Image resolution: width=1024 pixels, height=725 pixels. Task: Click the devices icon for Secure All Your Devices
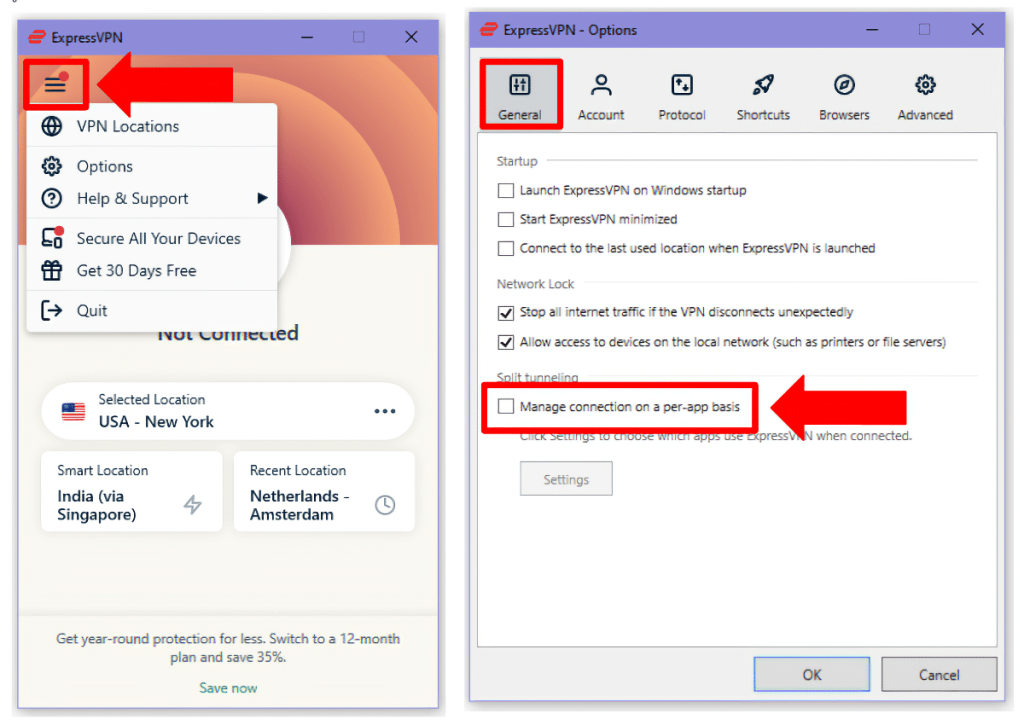click(x=52, y=238)
